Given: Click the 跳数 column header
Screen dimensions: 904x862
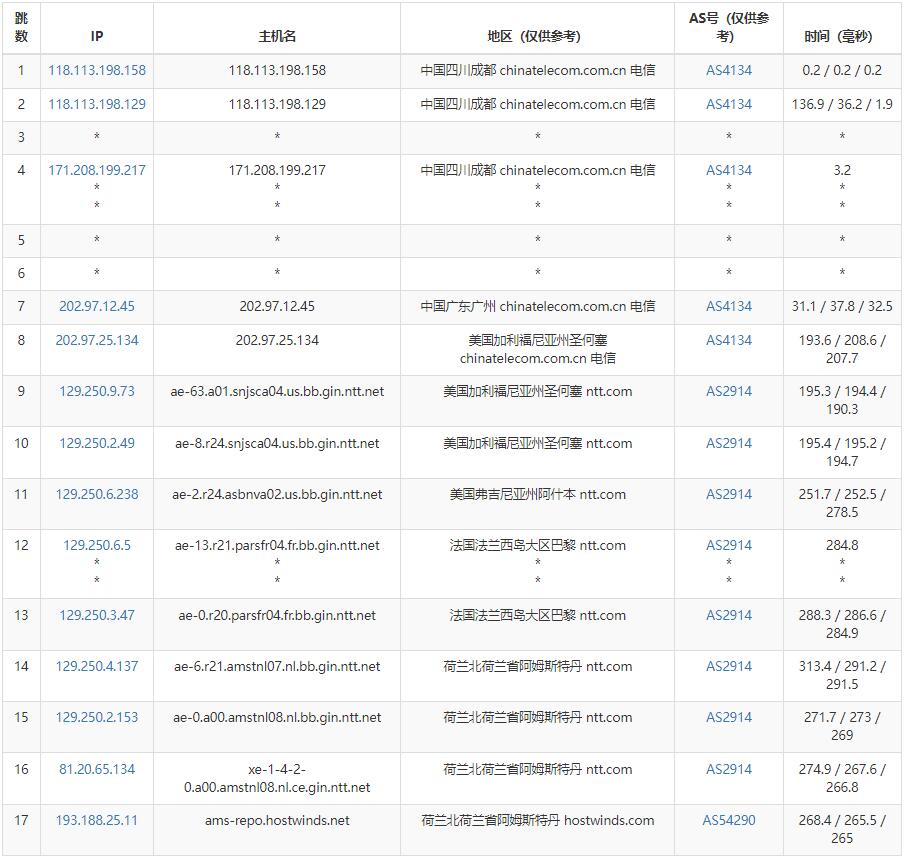Looking at the screenshot, I should click(21, 27).
